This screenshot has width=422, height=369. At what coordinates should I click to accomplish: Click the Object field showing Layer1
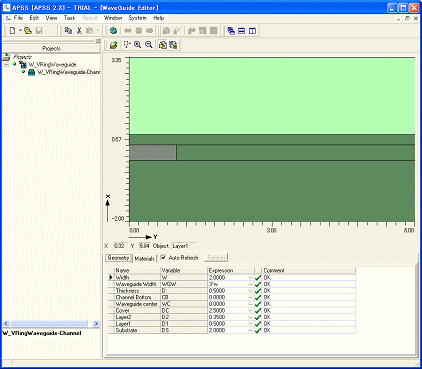point(184,246)
